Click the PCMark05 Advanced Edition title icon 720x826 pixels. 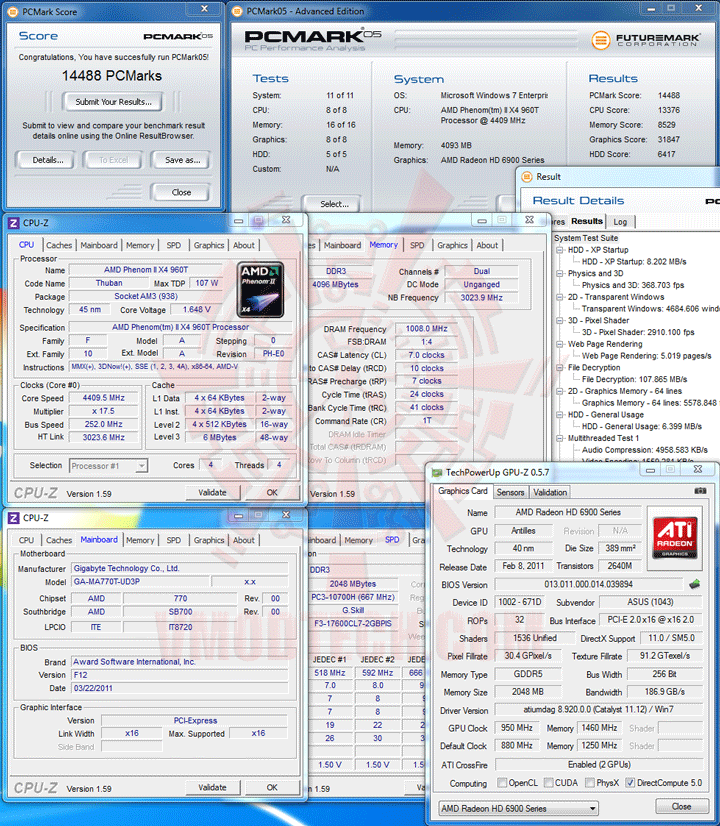click(x=238, y=11)
